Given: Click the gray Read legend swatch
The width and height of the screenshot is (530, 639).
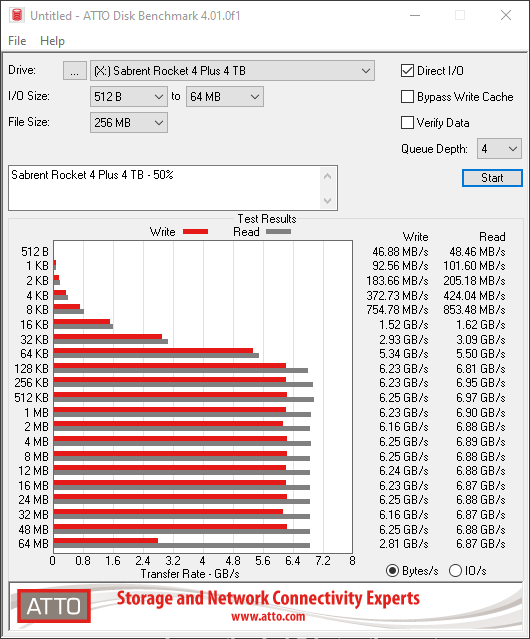Looking at the screenshot, I should pos(278,231).
